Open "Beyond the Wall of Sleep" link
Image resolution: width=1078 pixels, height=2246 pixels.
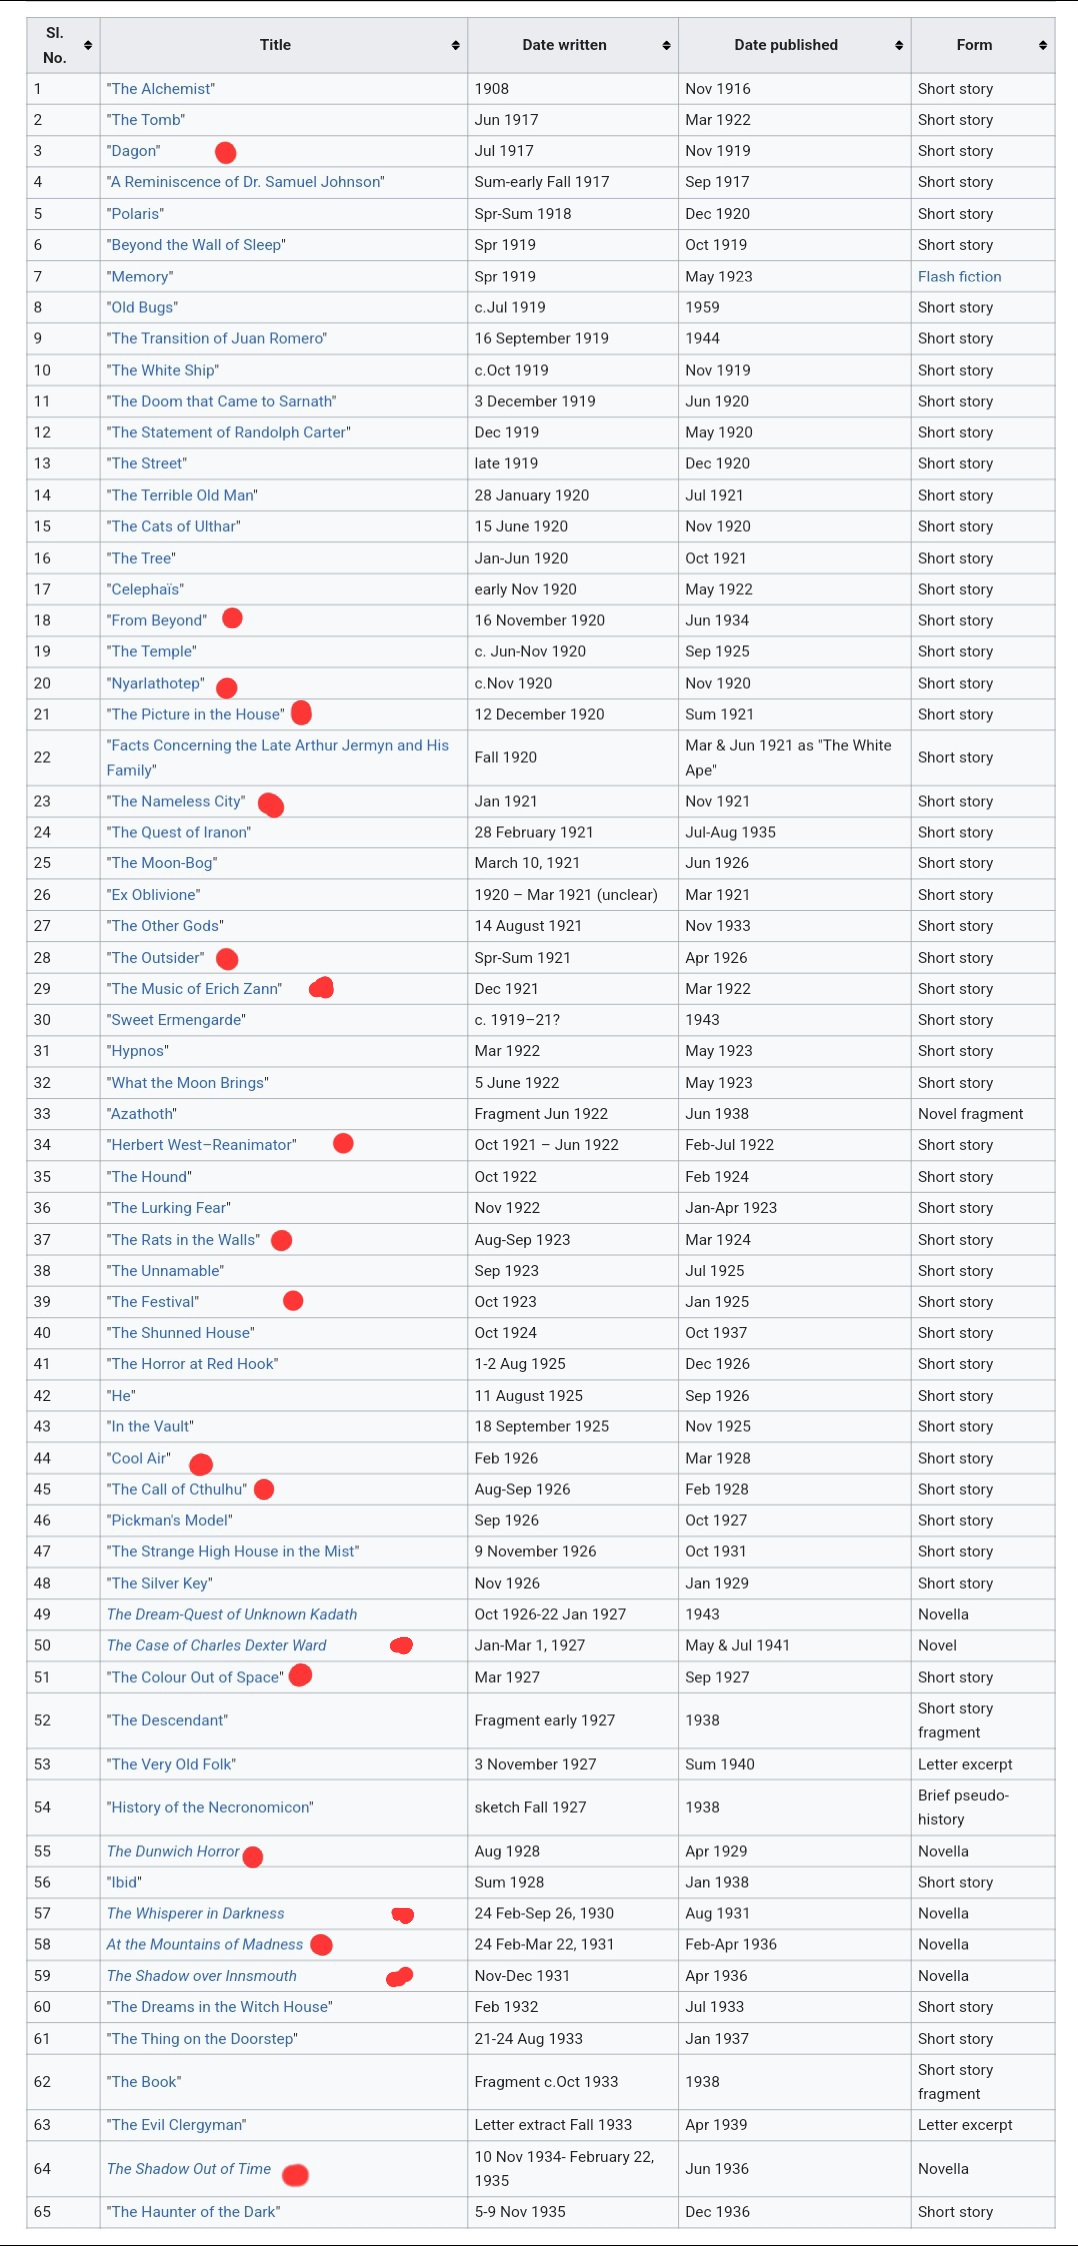point(196,245)
